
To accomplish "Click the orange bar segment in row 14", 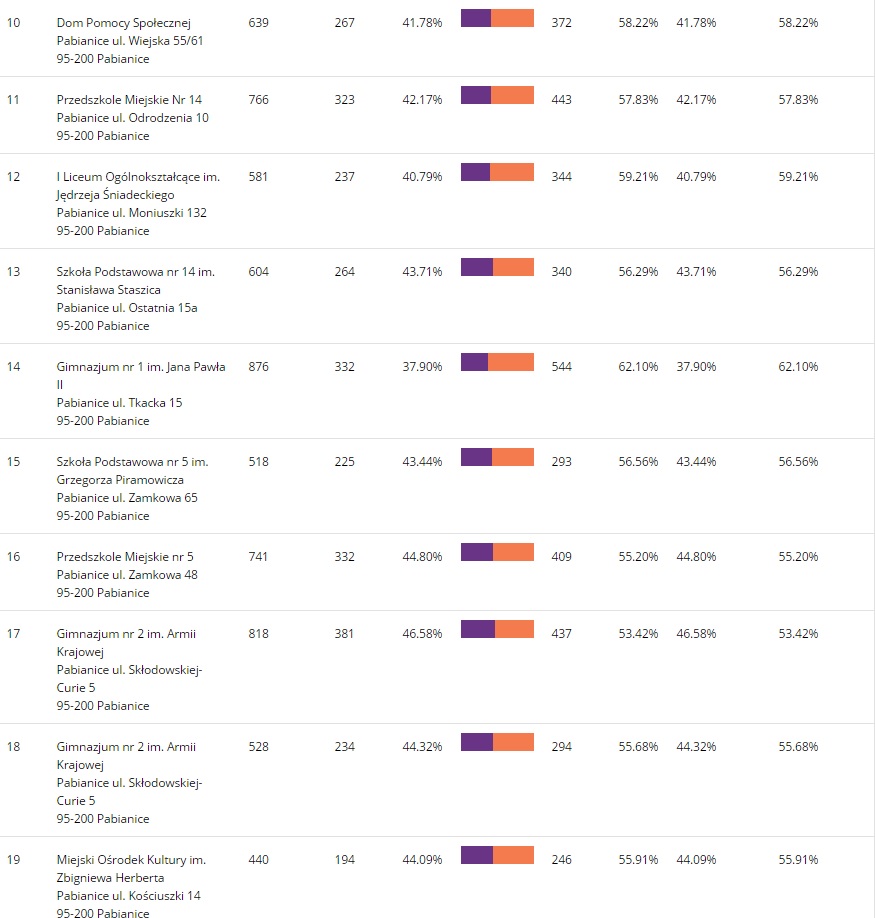I will pyautogui.click(x=511, y=362).
